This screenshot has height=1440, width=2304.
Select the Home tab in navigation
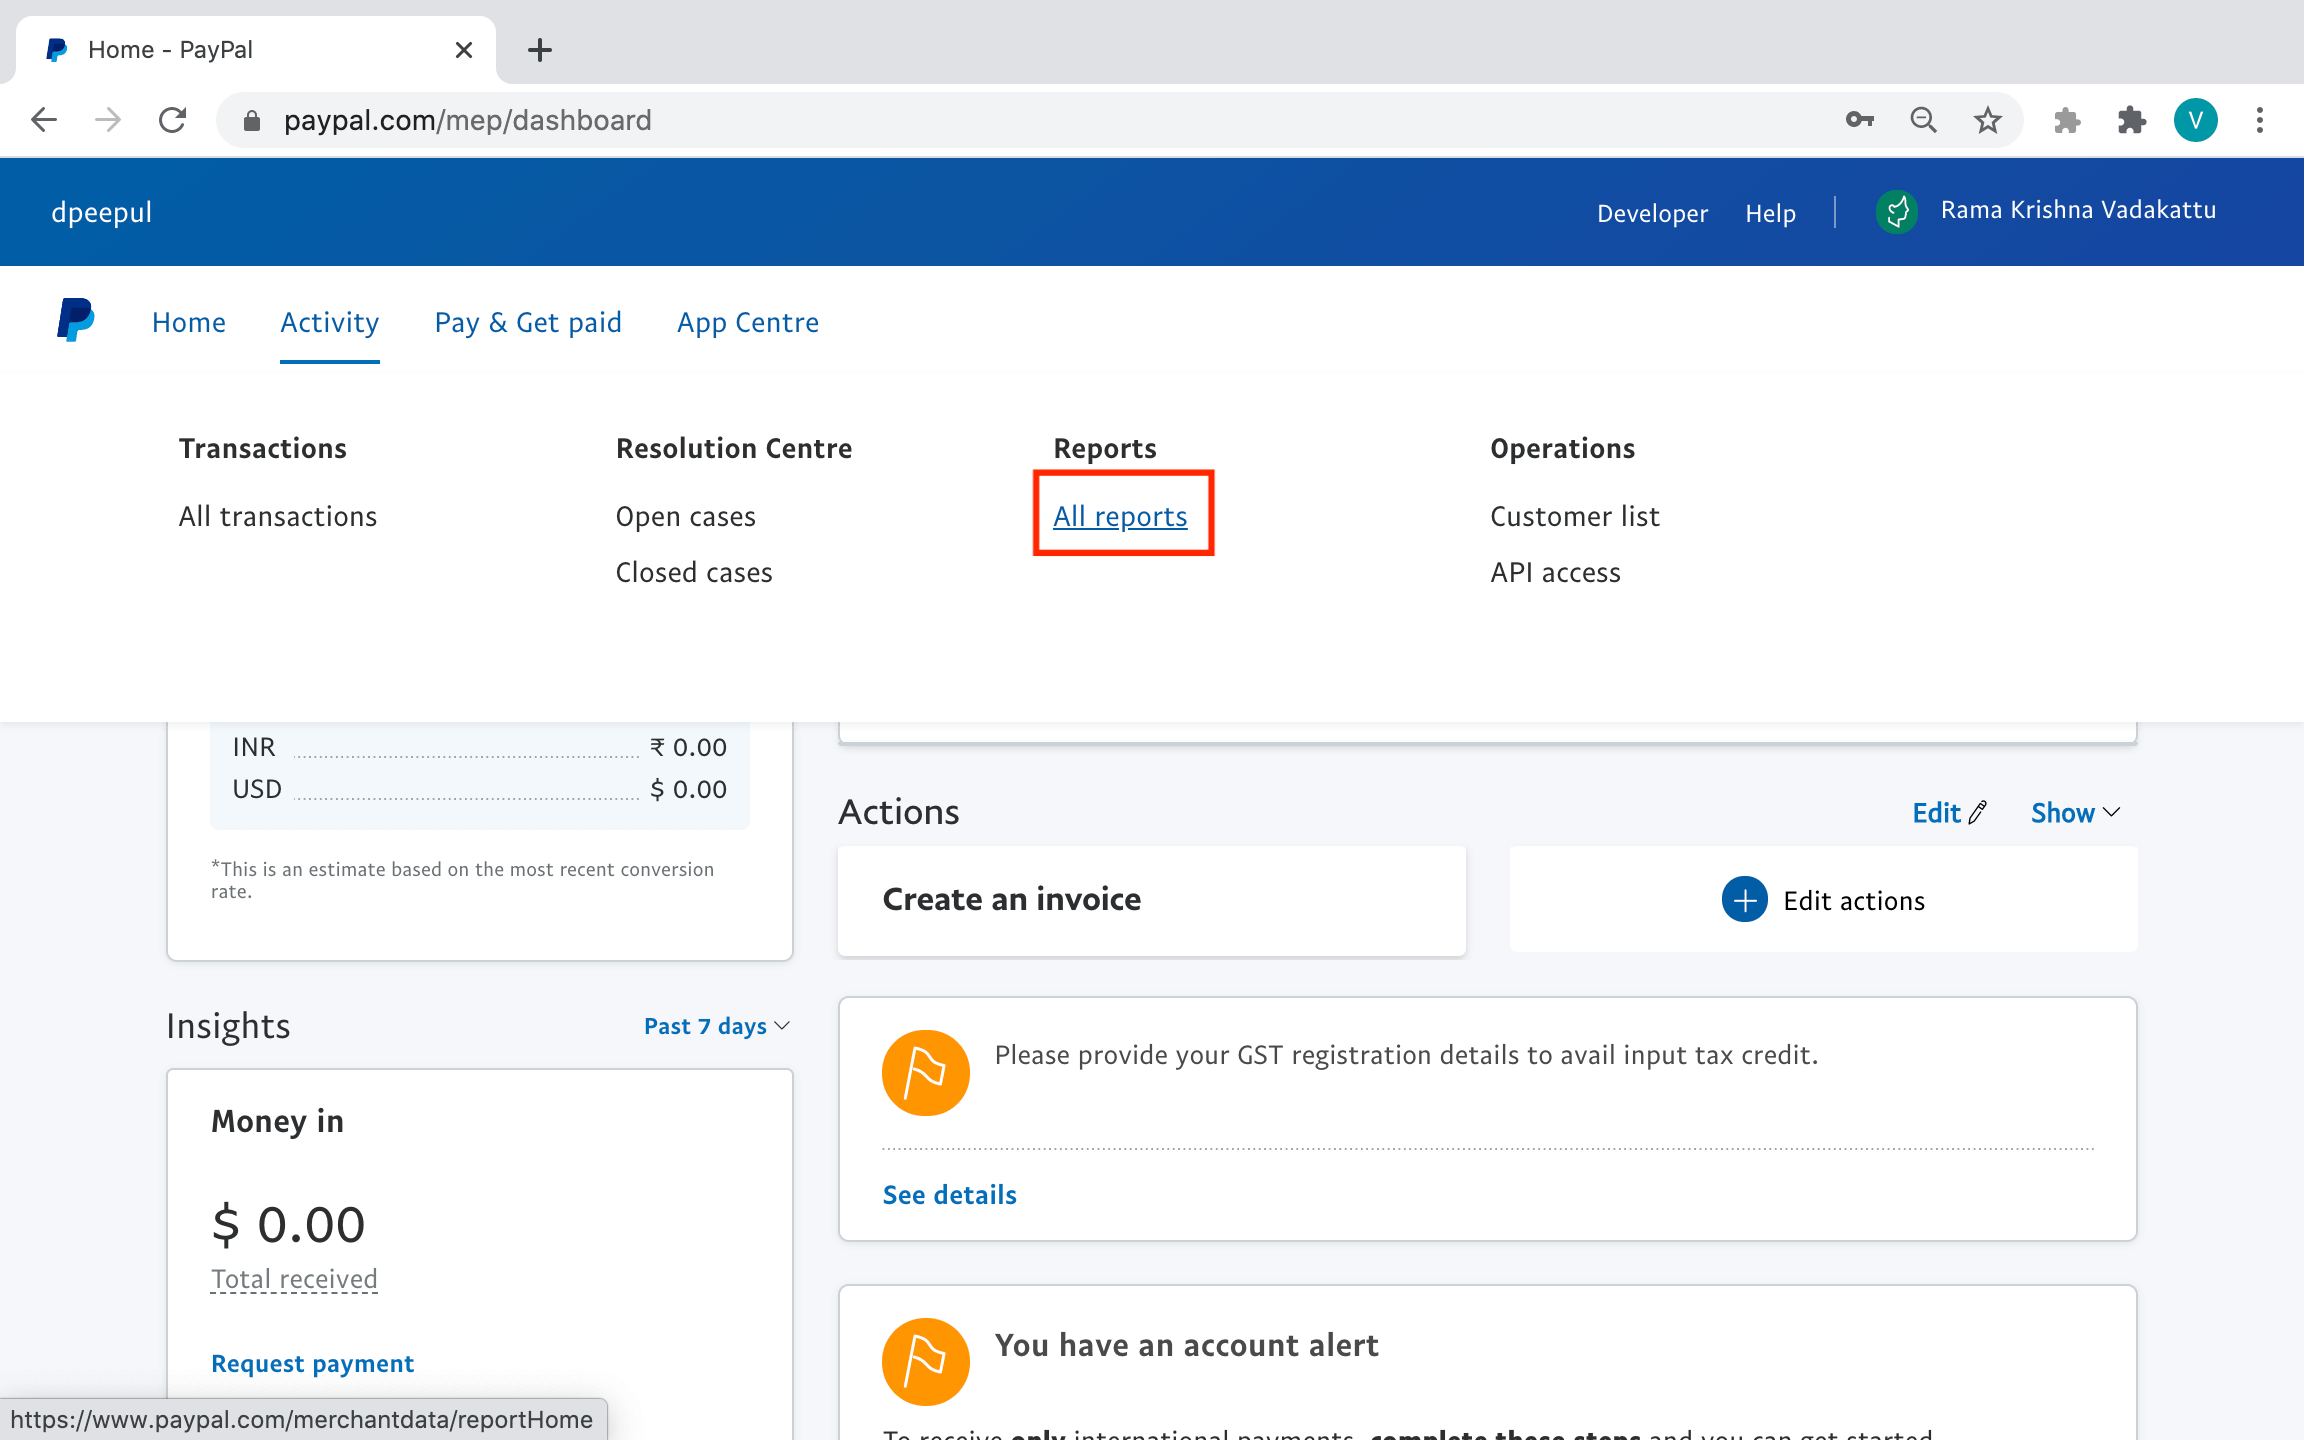tap(187, 322)
